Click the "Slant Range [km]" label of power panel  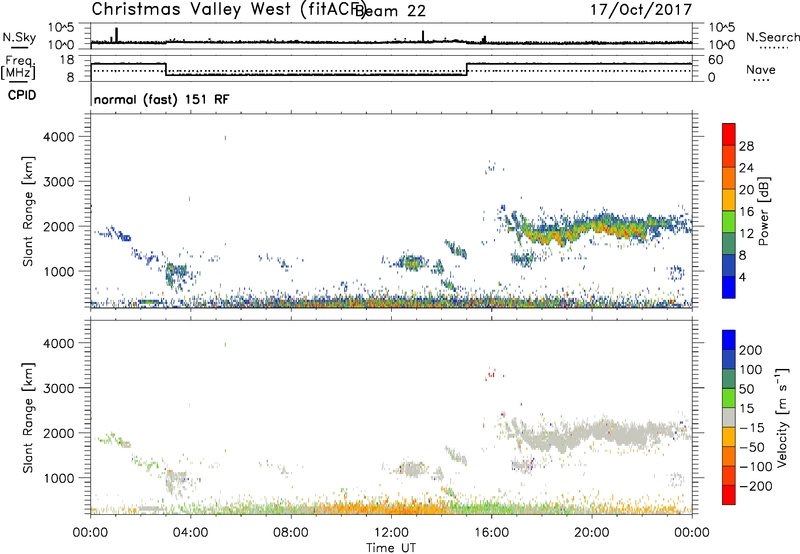click(x=28, y=211)
